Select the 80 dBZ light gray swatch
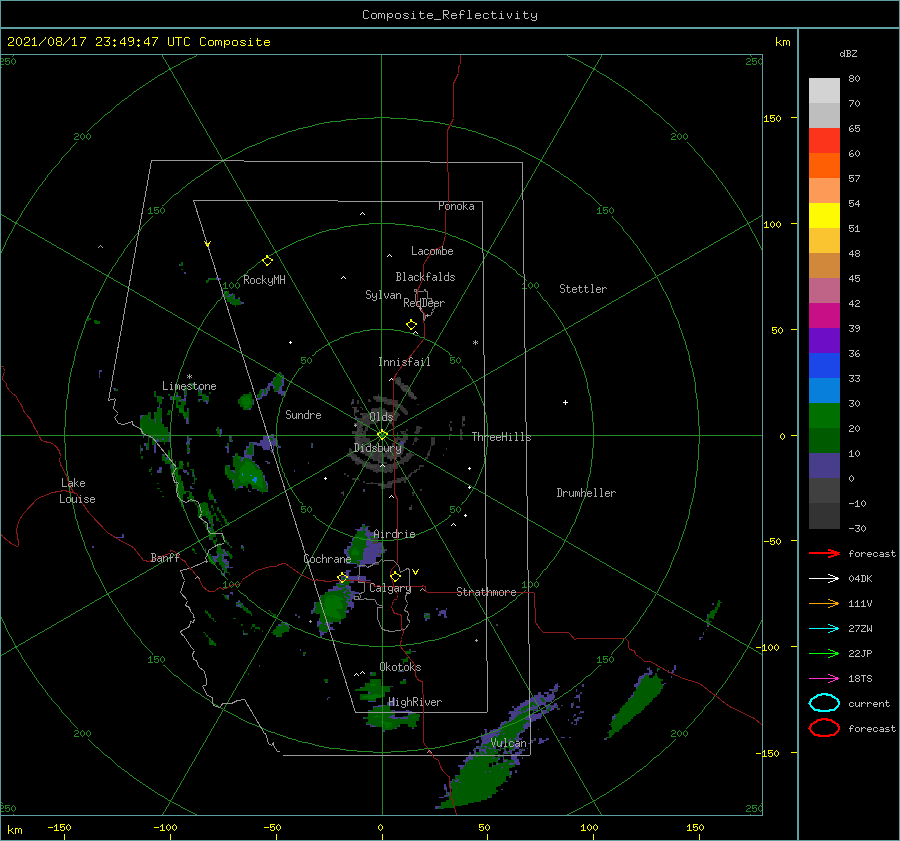Image resolution: width=900 pixels, height=841 pixels. (x=824, y=91)
